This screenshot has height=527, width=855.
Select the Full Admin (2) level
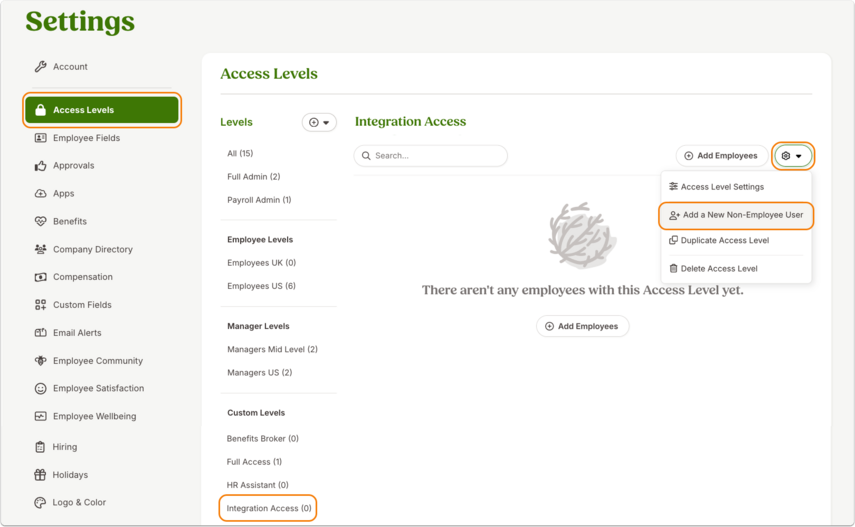254,176
